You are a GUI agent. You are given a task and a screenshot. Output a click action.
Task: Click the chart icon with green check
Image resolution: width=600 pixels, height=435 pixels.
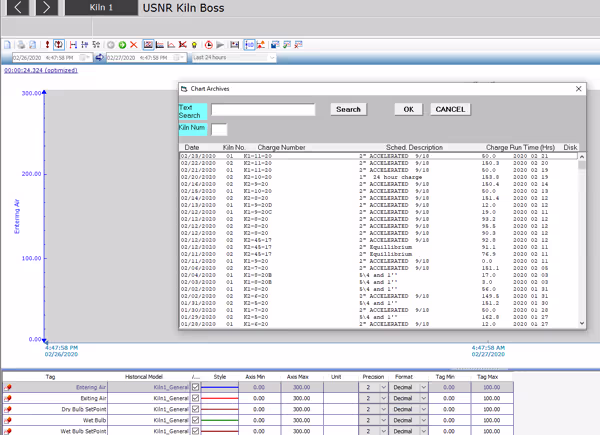click(287, 45)
